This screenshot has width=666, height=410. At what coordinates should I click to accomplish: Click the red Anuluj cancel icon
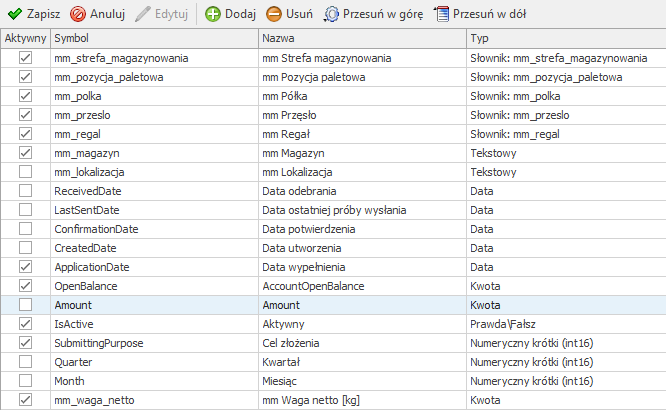(x=78, y=14)
